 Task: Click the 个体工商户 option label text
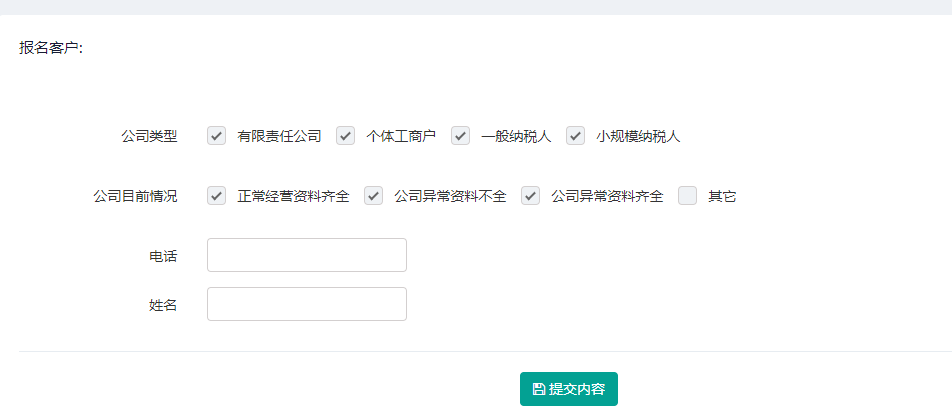pos(401,137)
